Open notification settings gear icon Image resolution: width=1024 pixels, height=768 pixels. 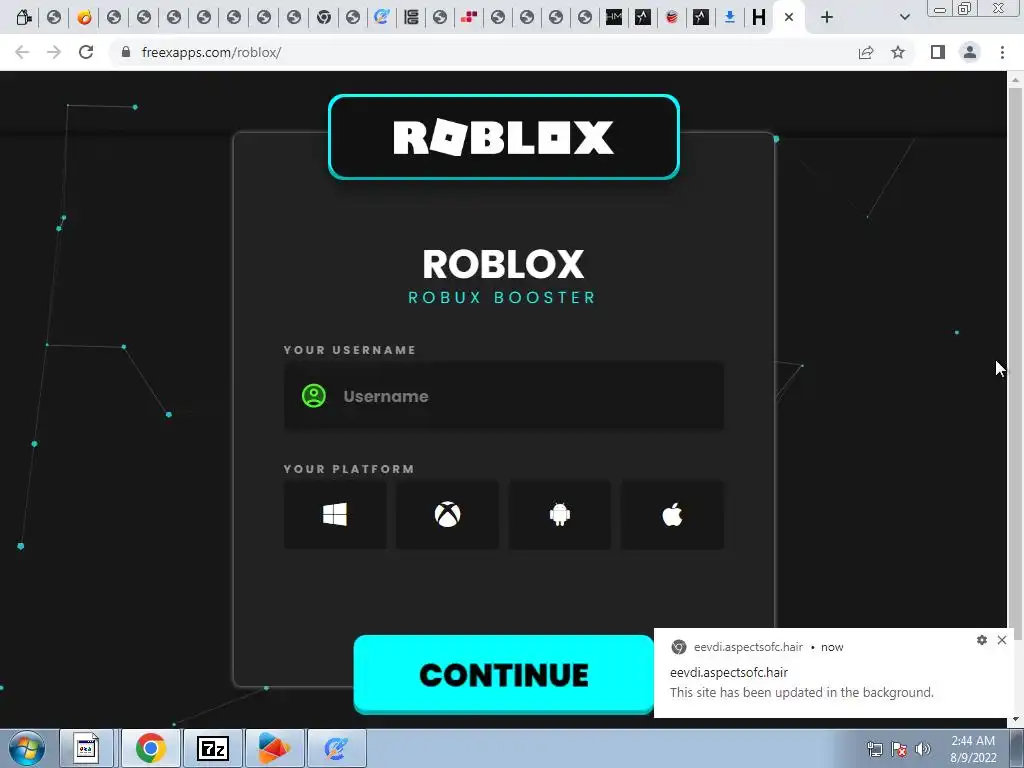click(982, 640)
